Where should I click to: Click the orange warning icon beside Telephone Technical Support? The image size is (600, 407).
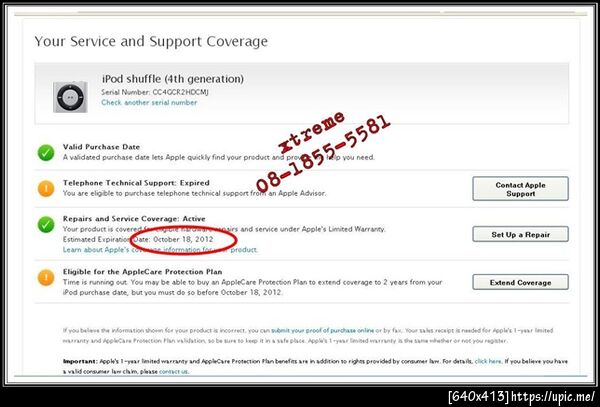[x=46, y=189]
